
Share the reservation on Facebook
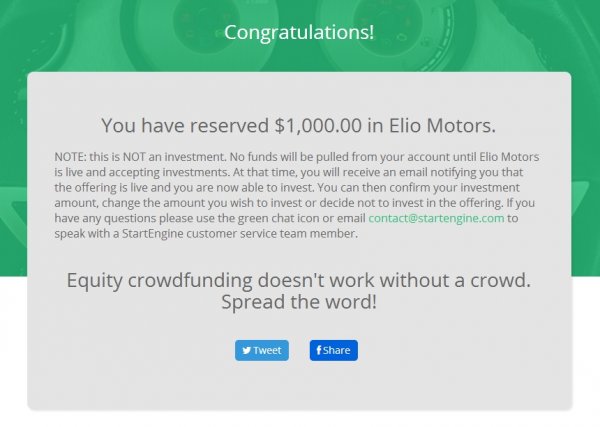pyautogui.click(x=334, y=350)
